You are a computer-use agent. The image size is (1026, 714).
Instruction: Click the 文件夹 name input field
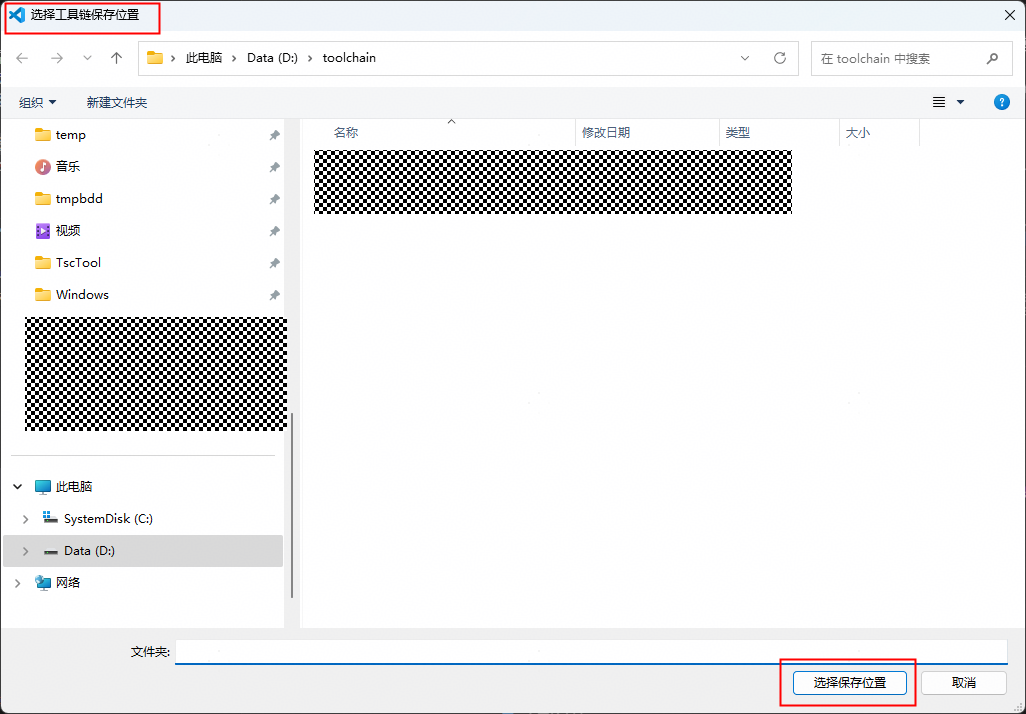coord(590,651)
